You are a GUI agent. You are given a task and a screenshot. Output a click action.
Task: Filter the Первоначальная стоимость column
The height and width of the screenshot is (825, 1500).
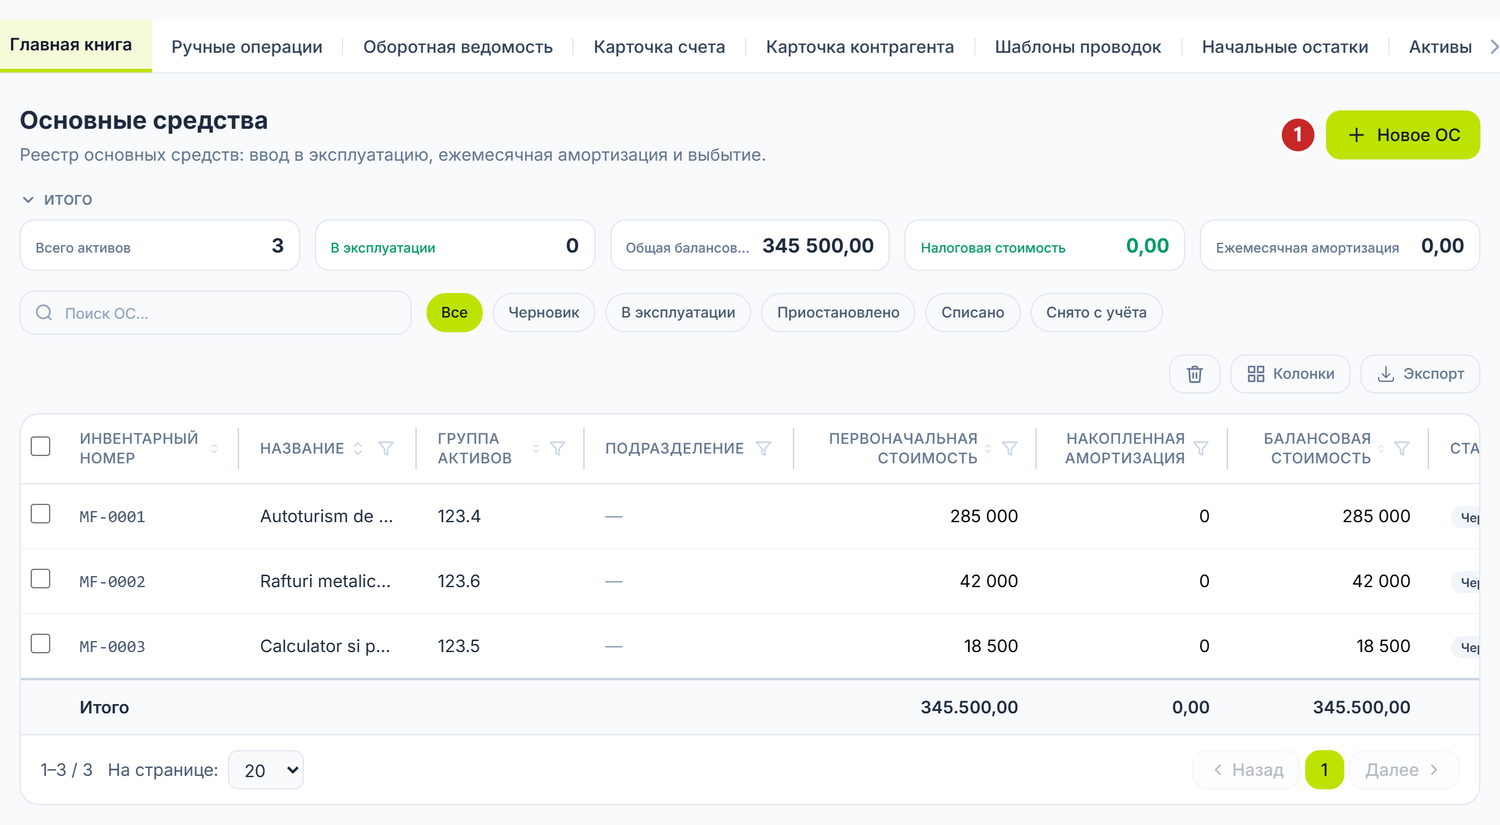(1010, 449)
